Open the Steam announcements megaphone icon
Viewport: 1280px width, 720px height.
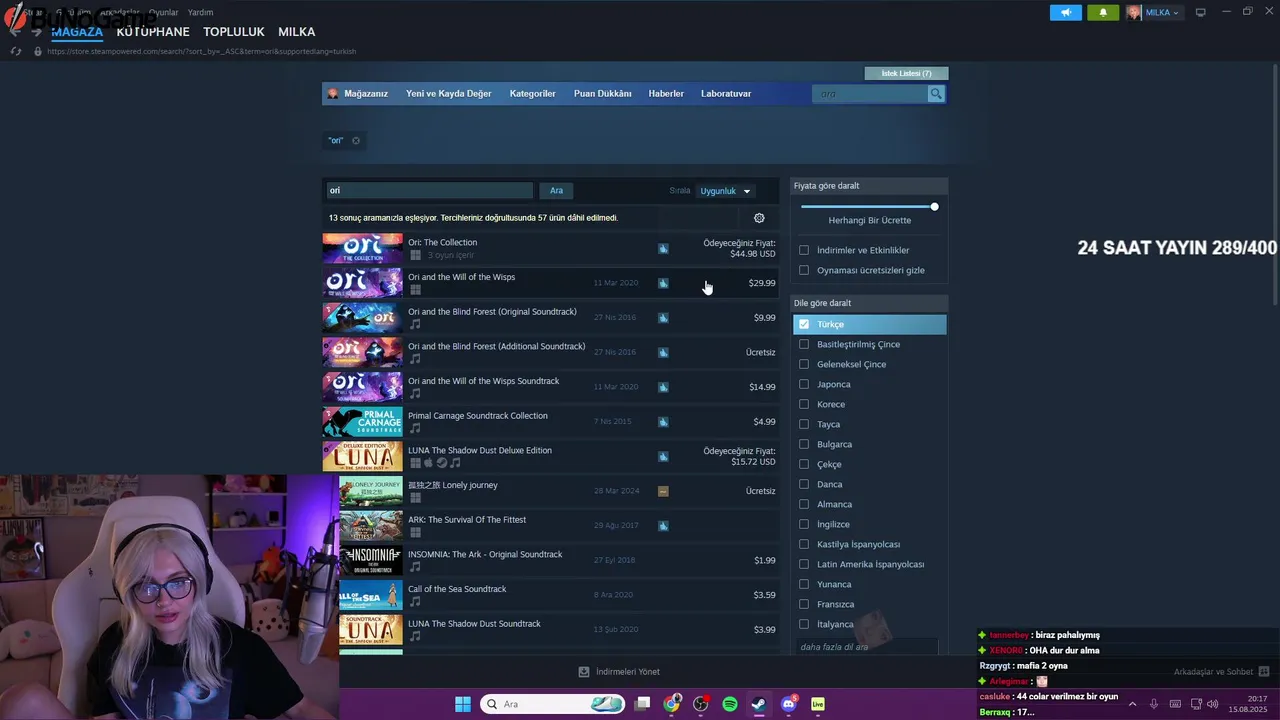click(1066, 13)
